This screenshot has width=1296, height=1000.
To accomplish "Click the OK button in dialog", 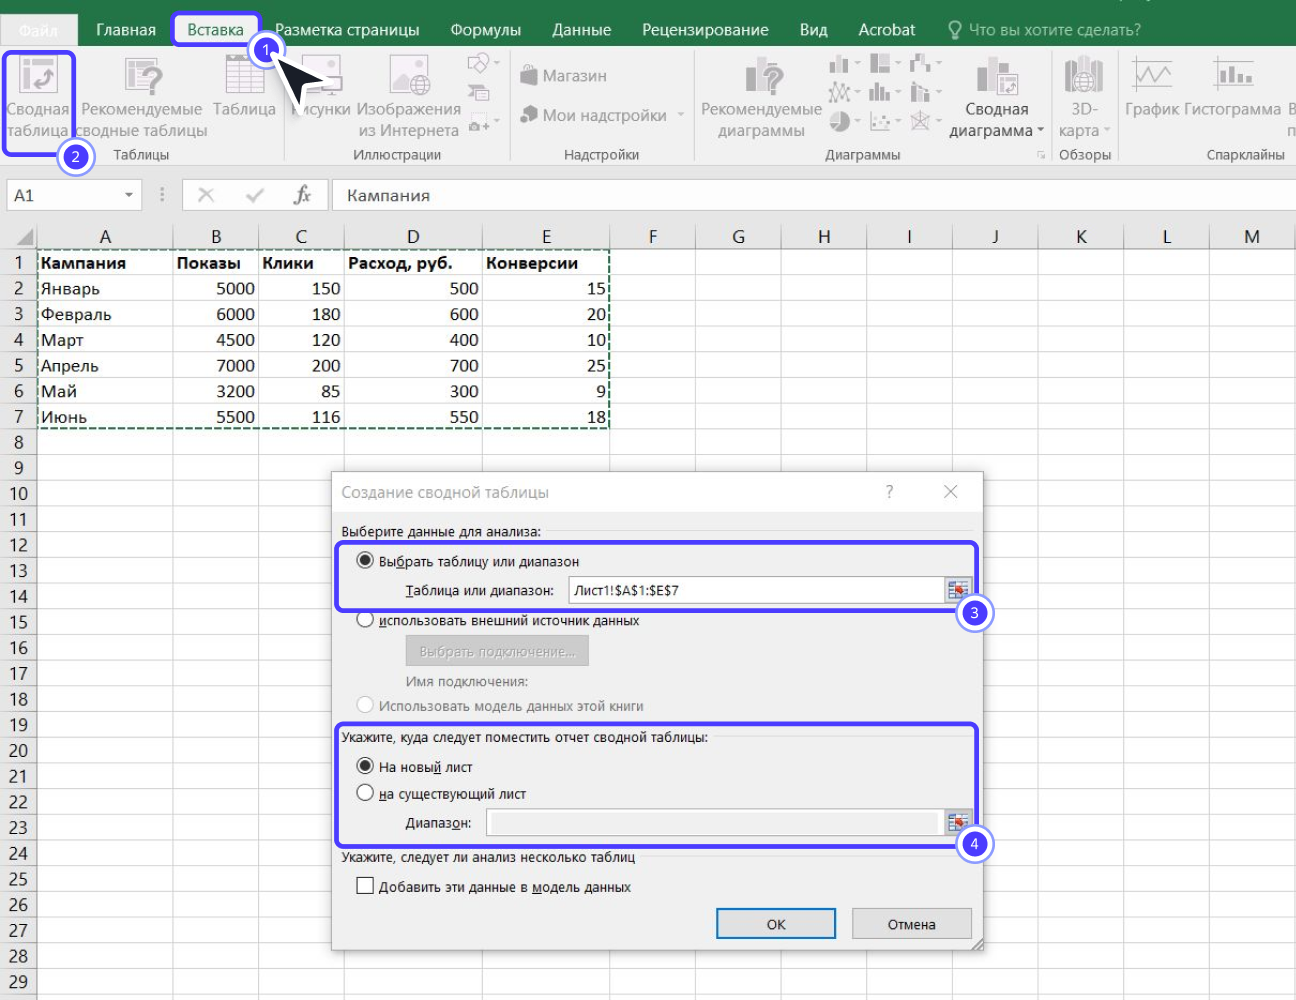I will [x=776, y=924].
